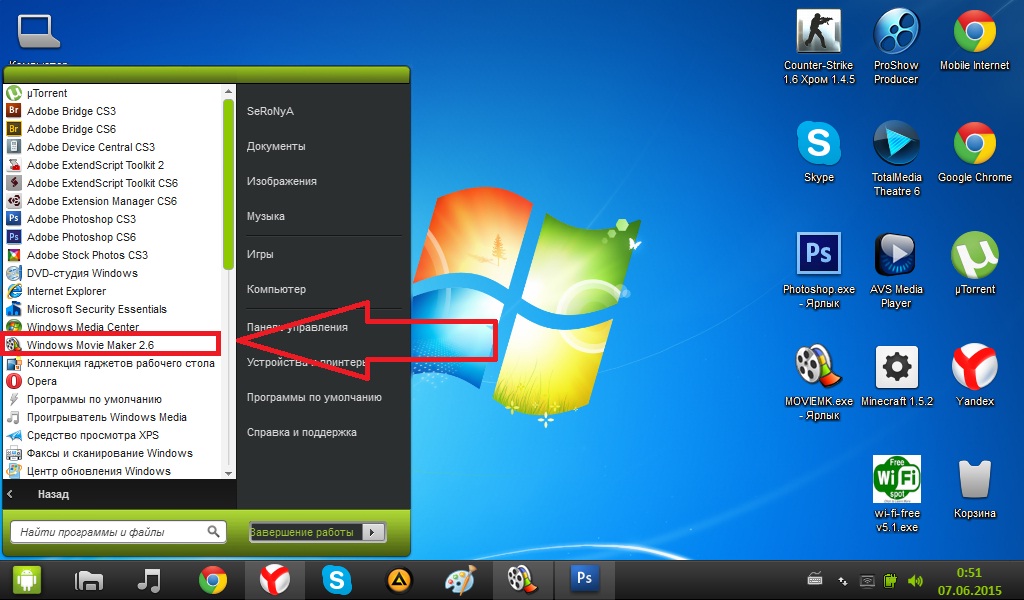Click the Найти программы и файлы search box
Viewport: 1024px width, 600px height.
(110, 532)
